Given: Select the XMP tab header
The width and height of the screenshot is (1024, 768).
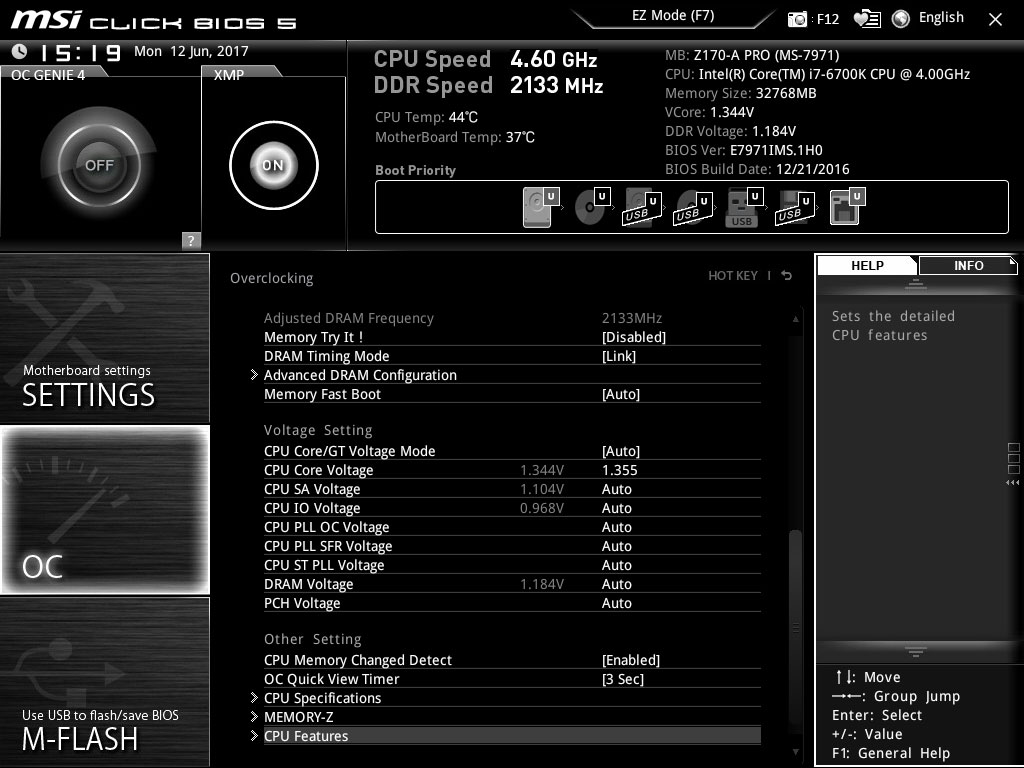Looking at the screenshot, I should [229, 74].
